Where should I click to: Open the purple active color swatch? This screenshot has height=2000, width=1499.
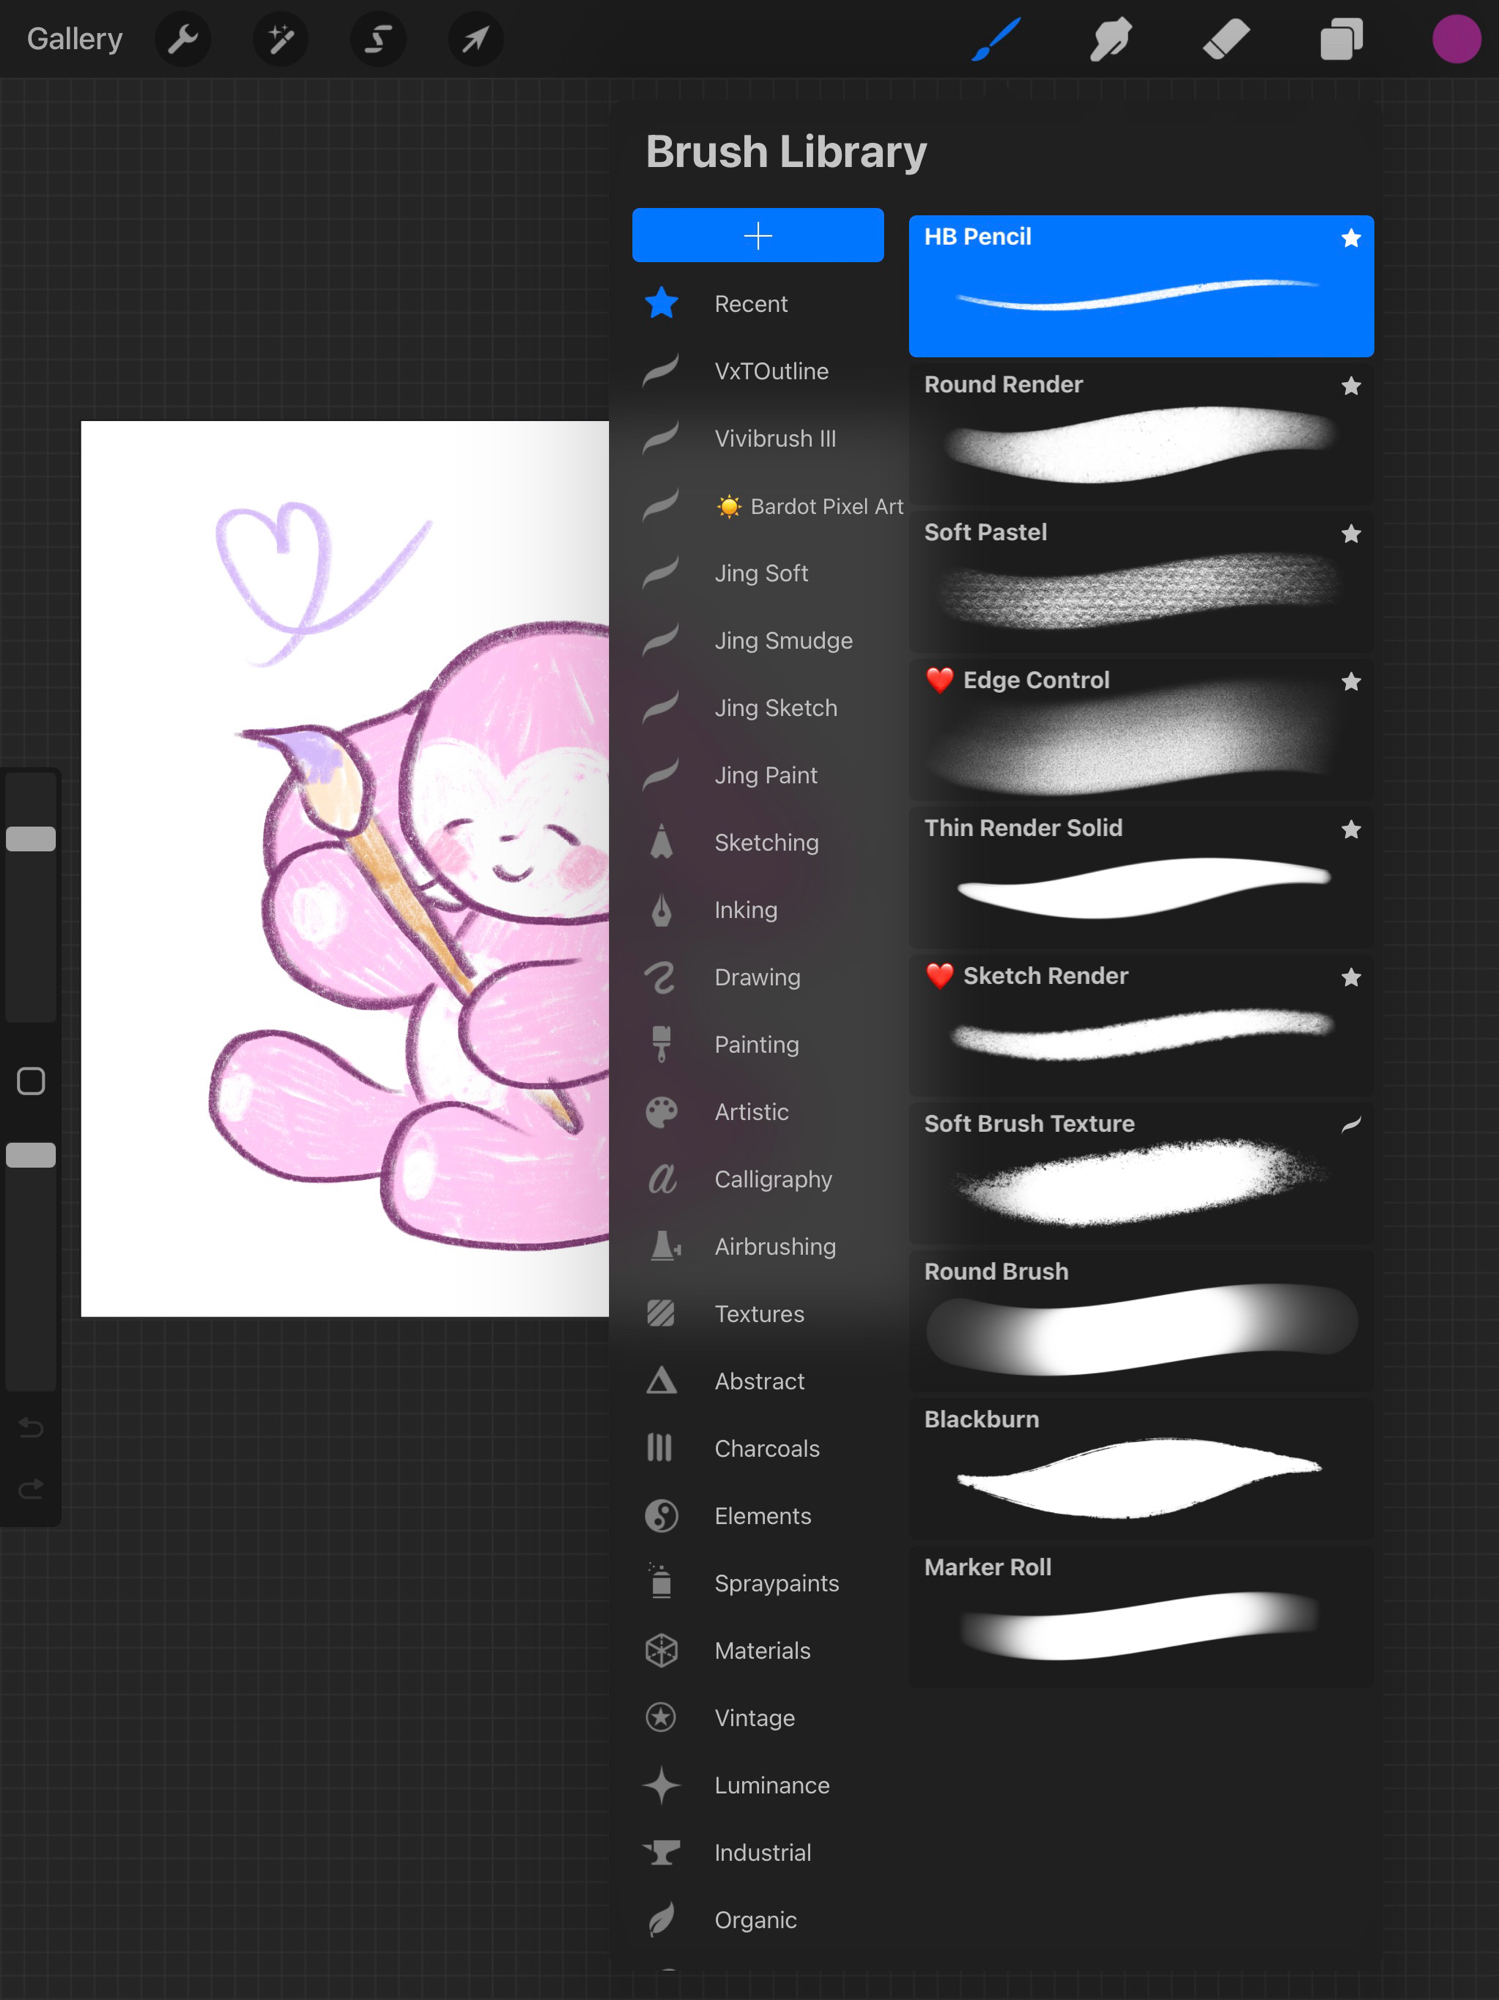(1456, 40)
